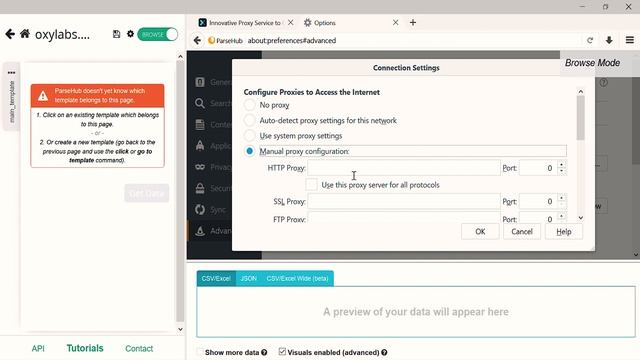
Task: Close the Options tab
Action: 396,22
